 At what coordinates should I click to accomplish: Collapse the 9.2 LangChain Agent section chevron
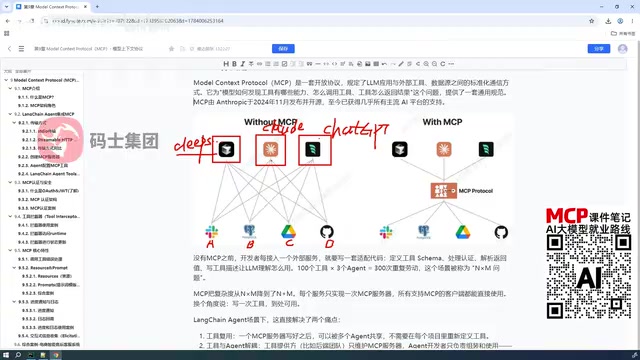click(x=10, y=114)
